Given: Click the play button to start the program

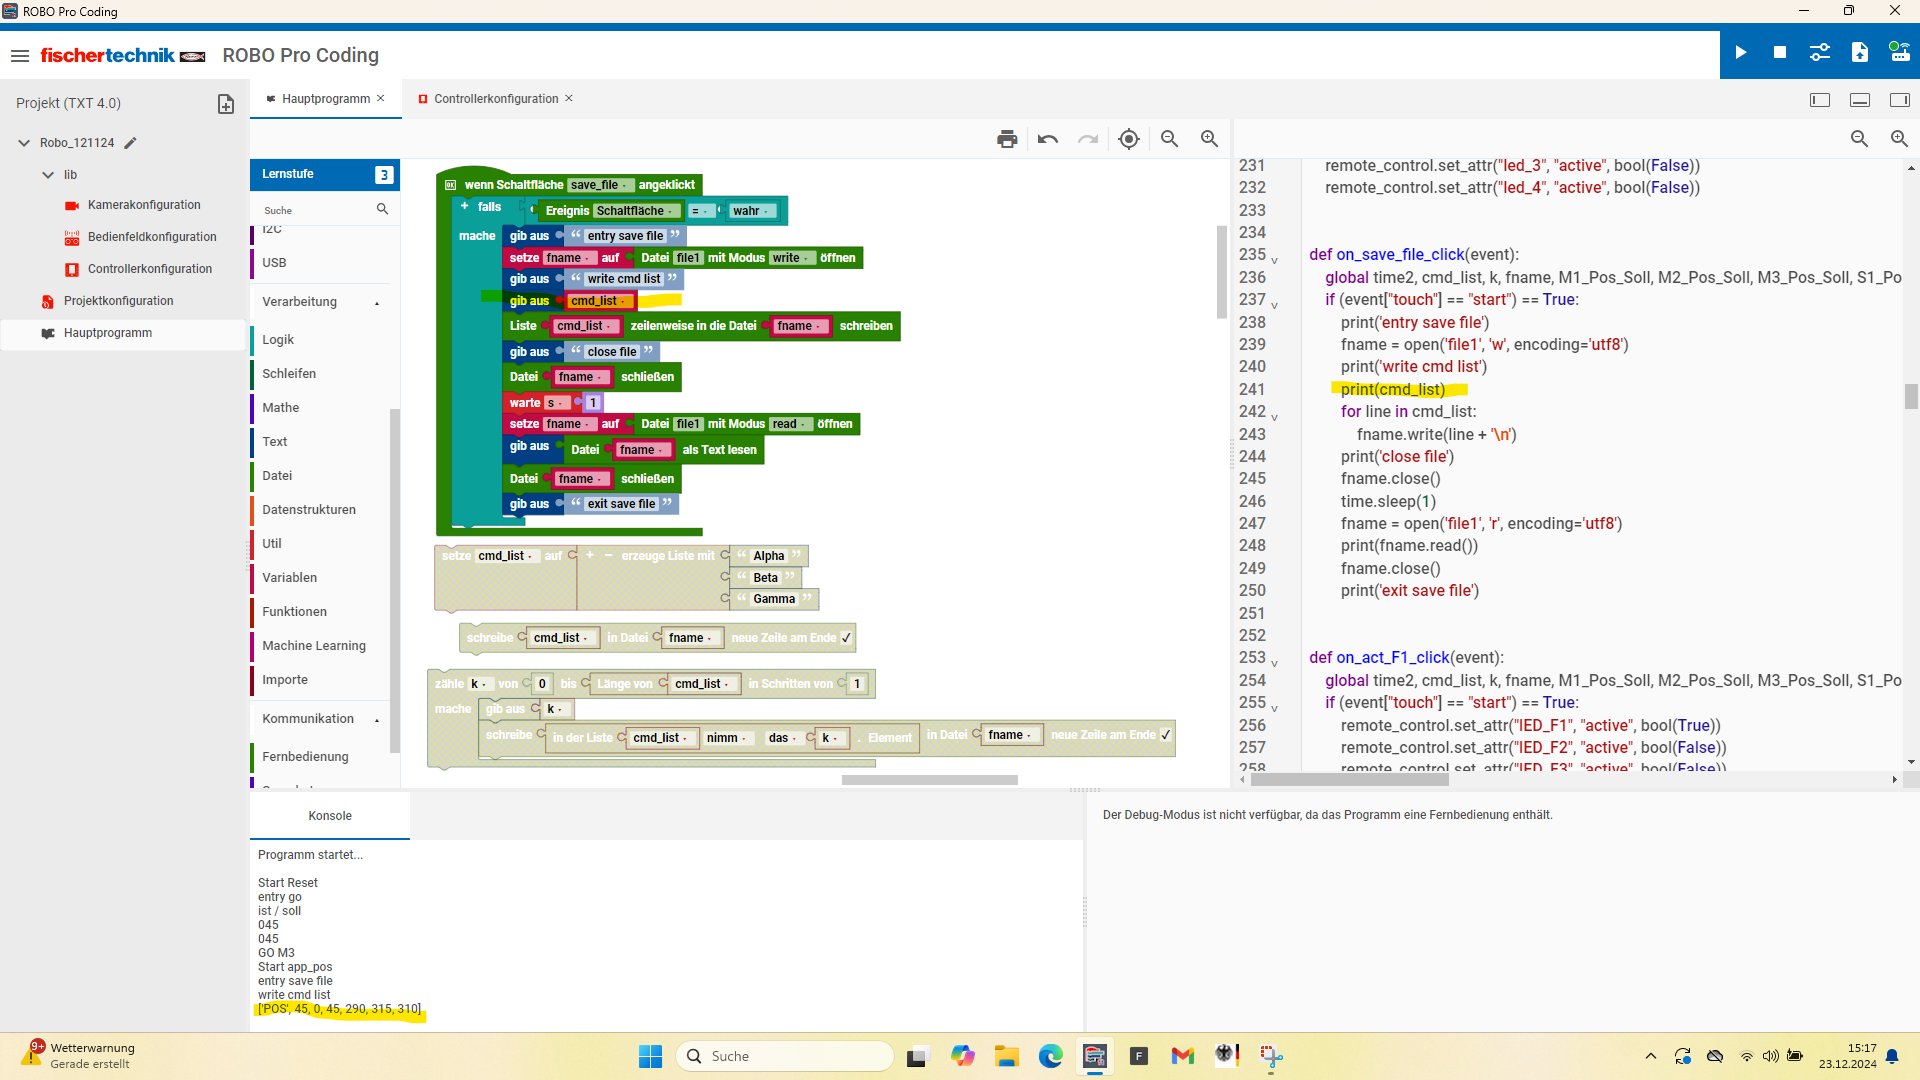Looking at the screenshot, I should click(x=1740, y=53).
